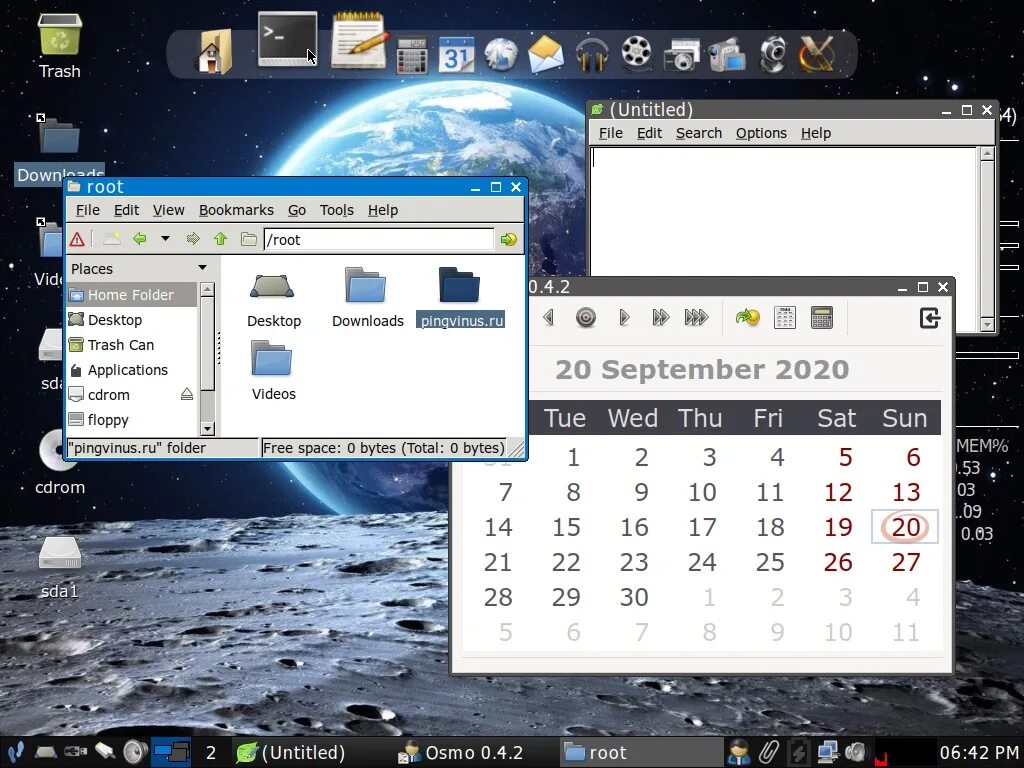Open the email envelope icon in the dock
Image resolution: width=1024 pixels, height=768 pixels.
coord(546,55)
